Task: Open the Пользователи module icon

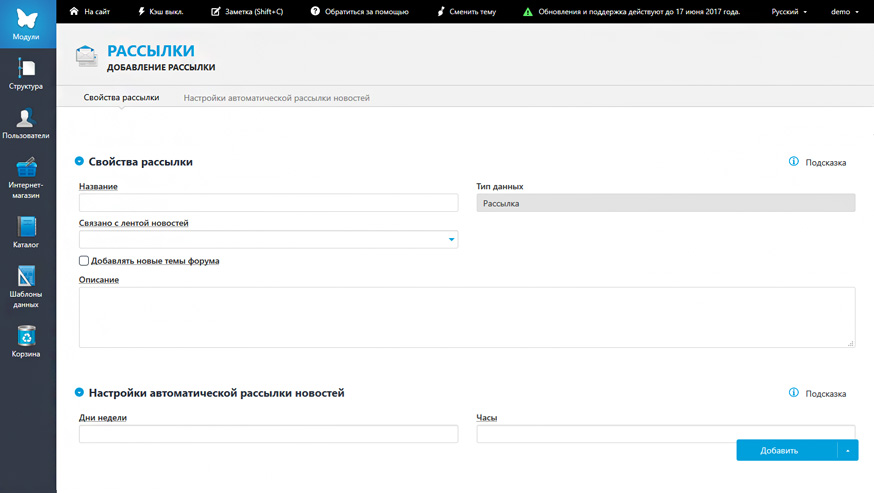Action: tap(25, 118)
